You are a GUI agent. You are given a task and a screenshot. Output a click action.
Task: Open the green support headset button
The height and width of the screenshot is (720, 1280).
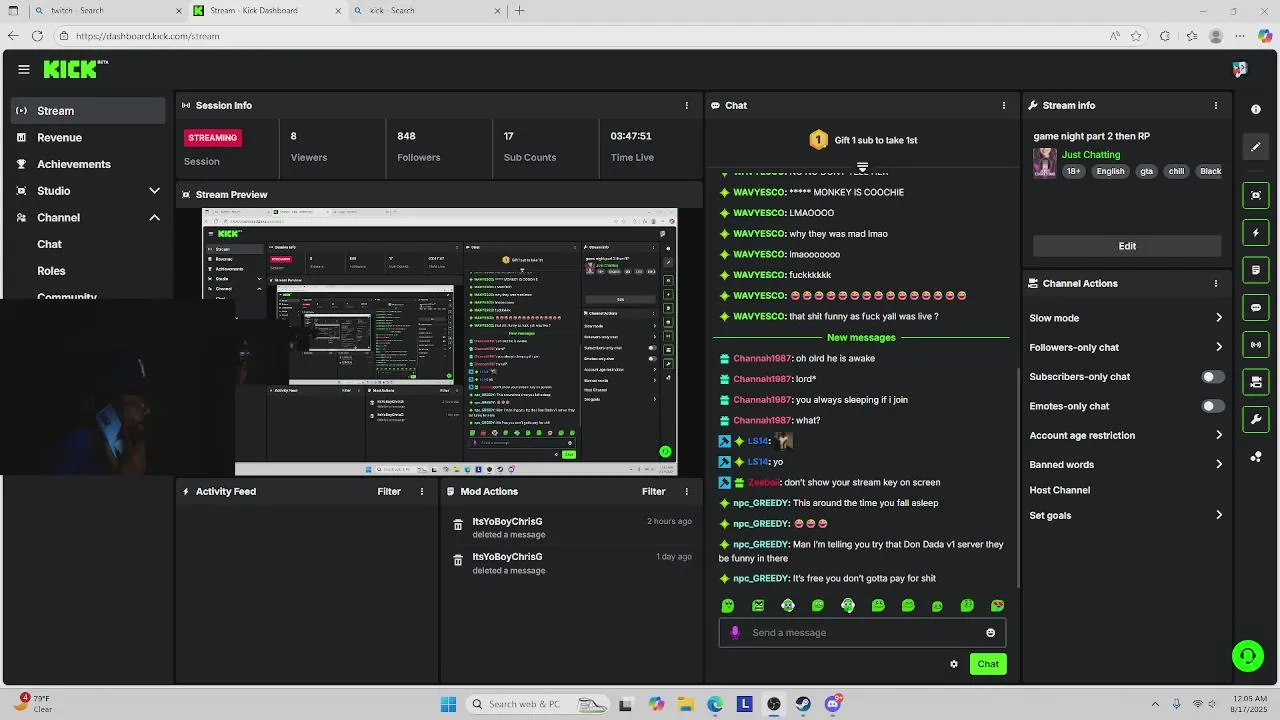(1247, 657)
